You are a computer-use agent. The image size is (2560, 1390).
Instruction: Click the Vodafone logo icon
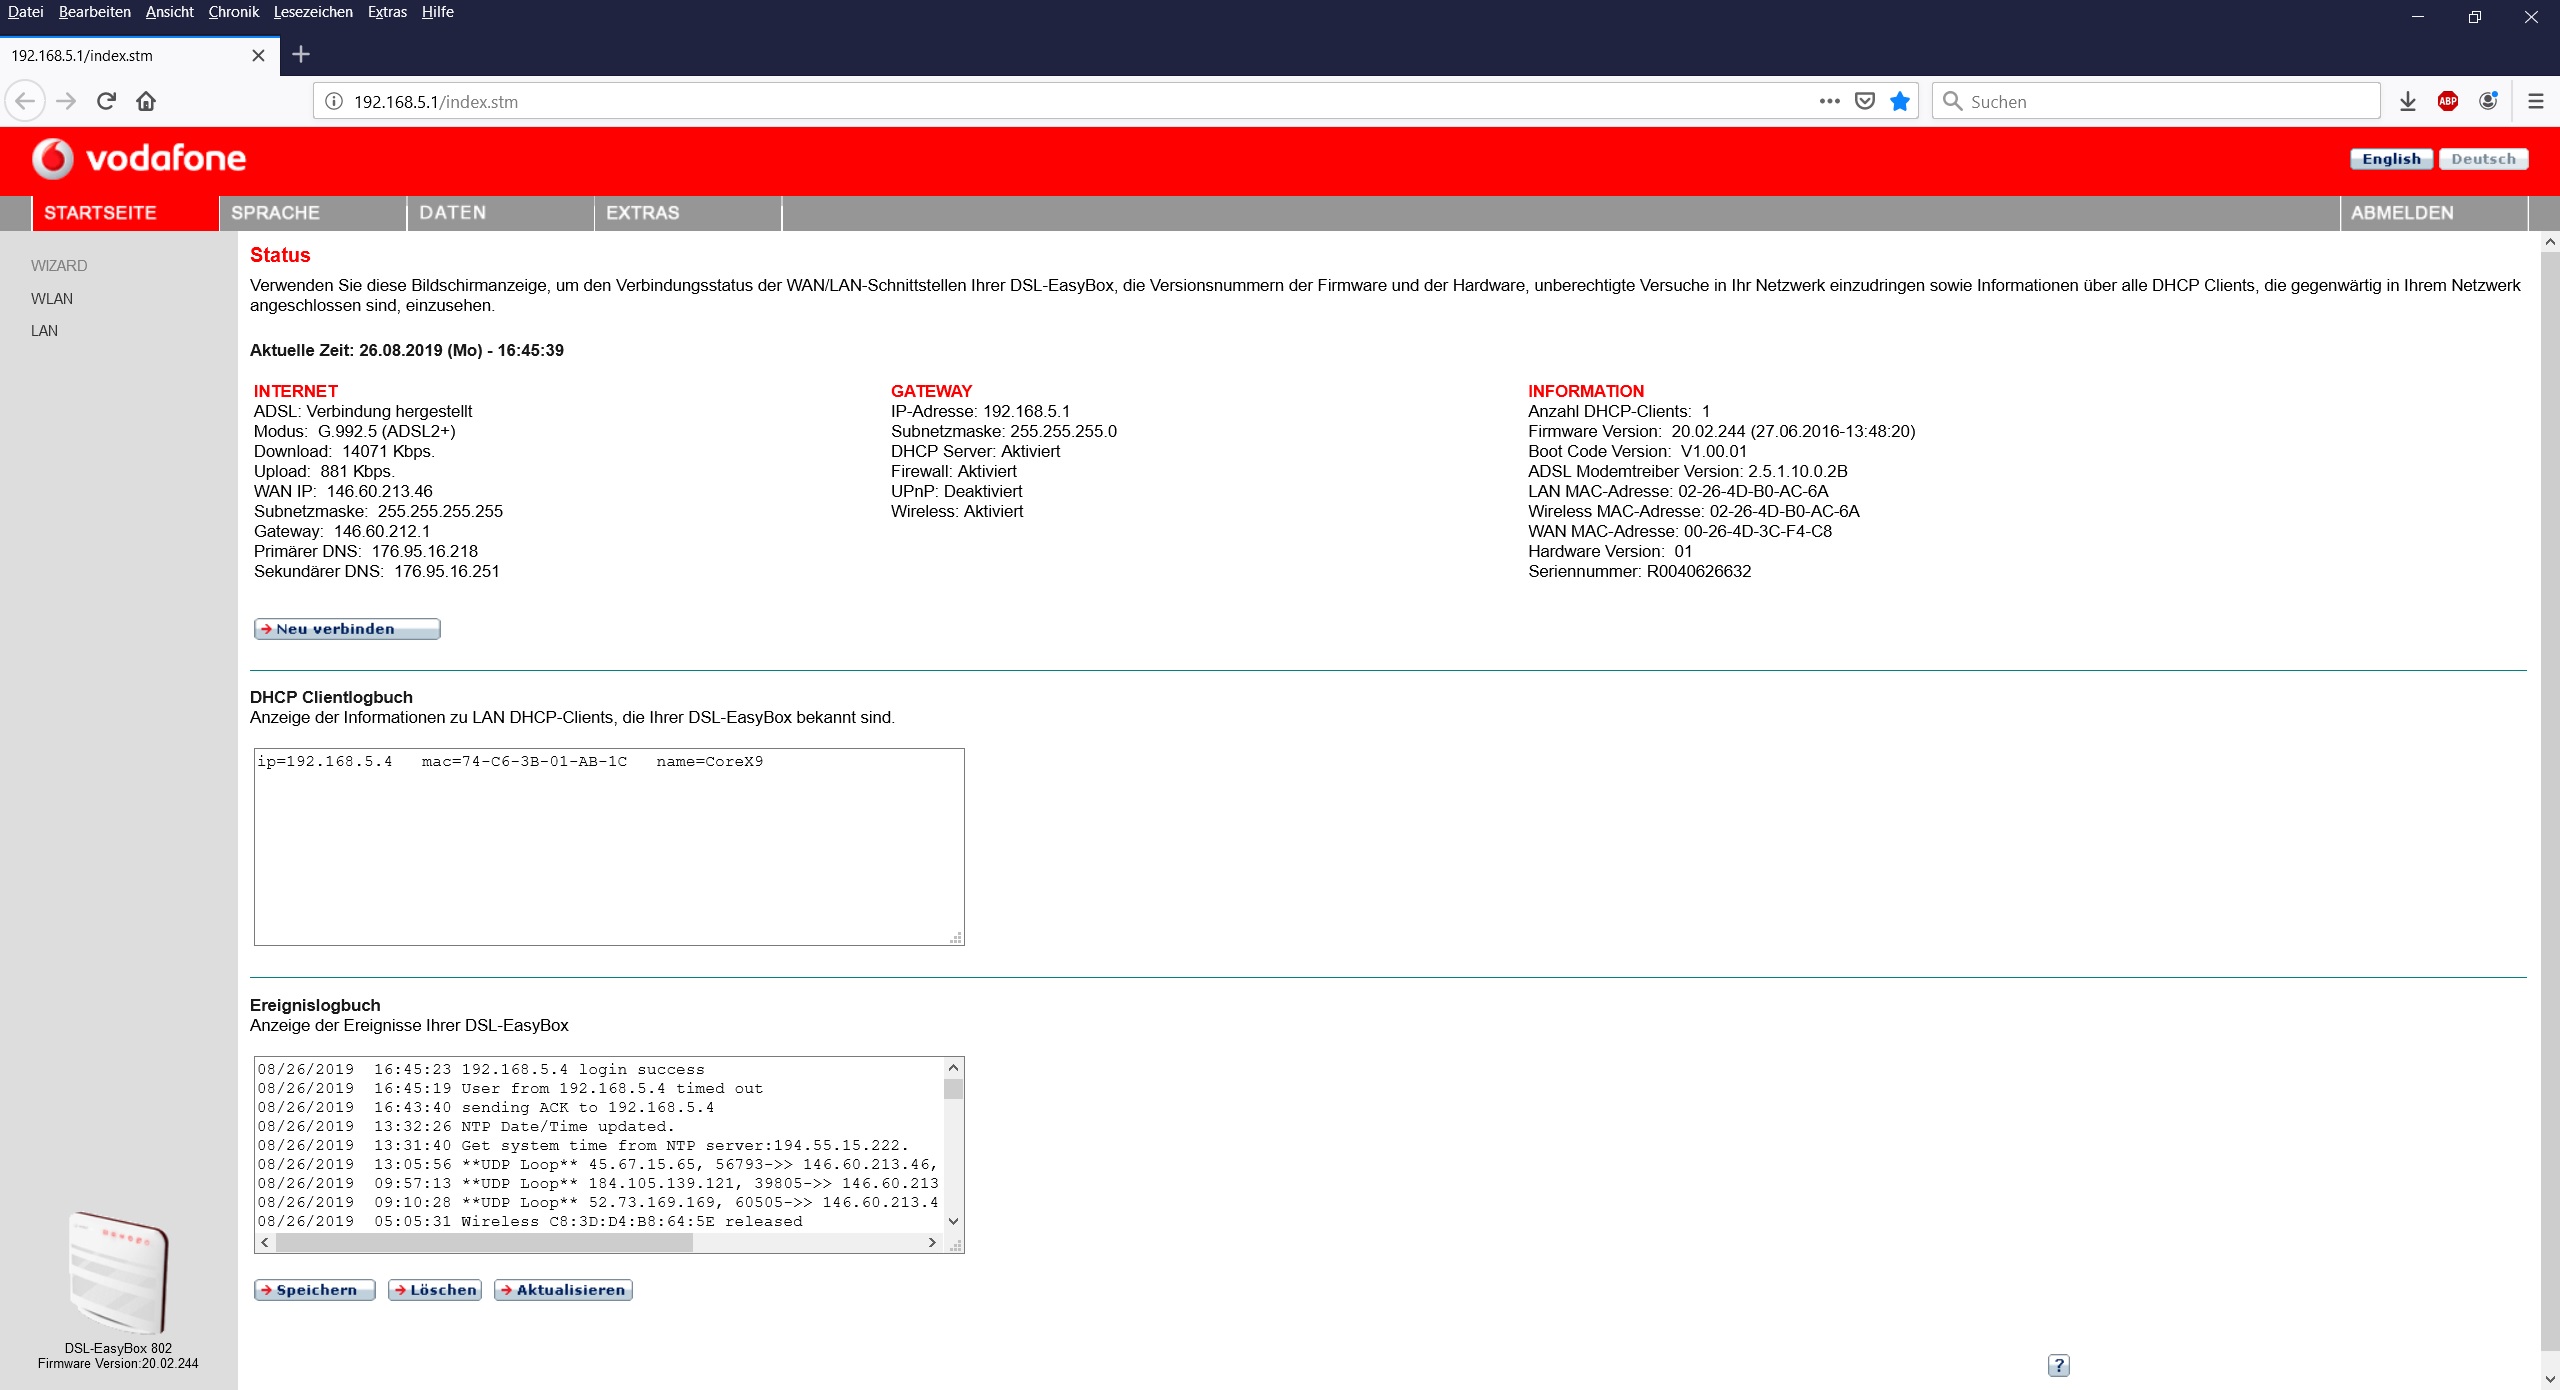pos(52,158)
